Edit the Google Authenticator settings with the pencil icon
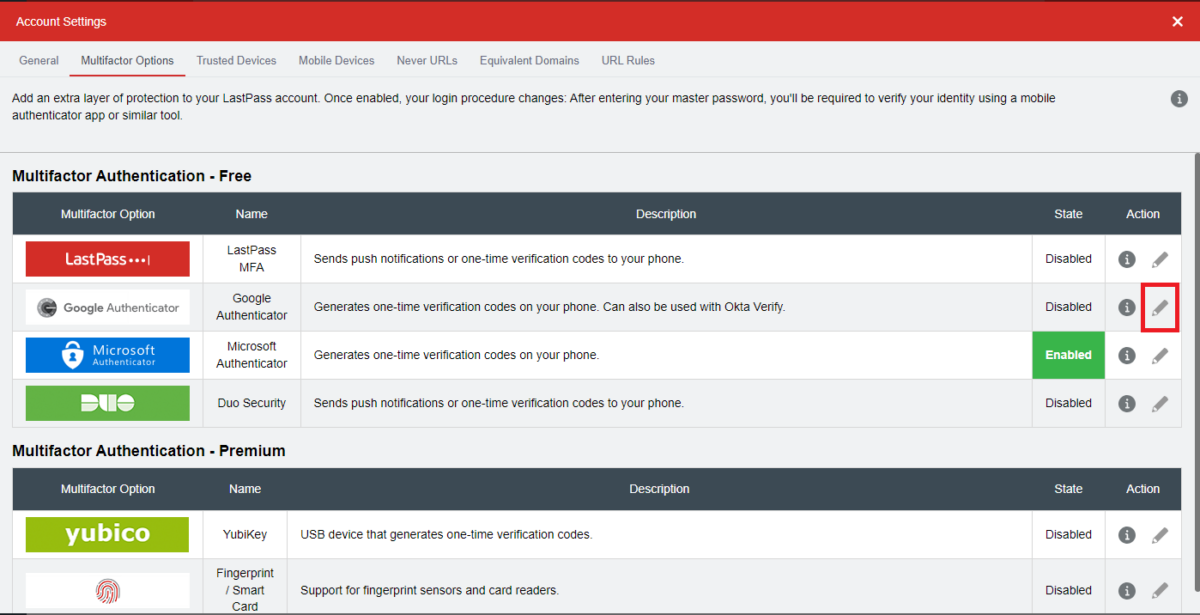Viewport: 1200px width, 615px height. 1160,307
